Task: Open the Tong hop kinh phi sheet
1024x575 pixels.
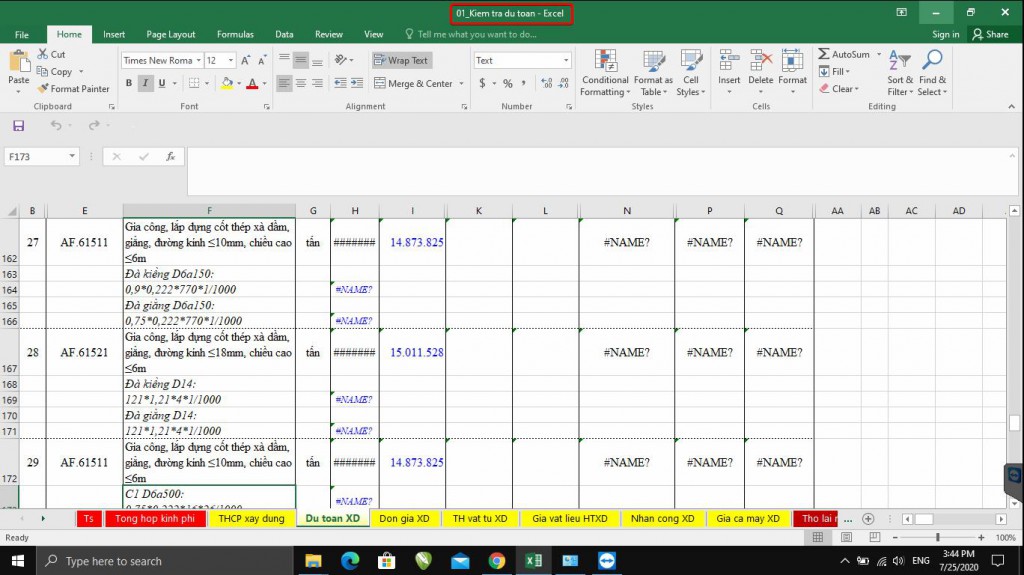Action: [x=155, y=518]
